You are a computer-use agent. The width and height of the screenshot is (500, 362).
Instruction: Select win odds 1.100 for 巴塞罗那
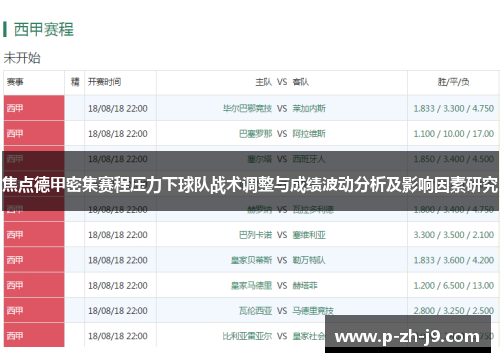424,134
